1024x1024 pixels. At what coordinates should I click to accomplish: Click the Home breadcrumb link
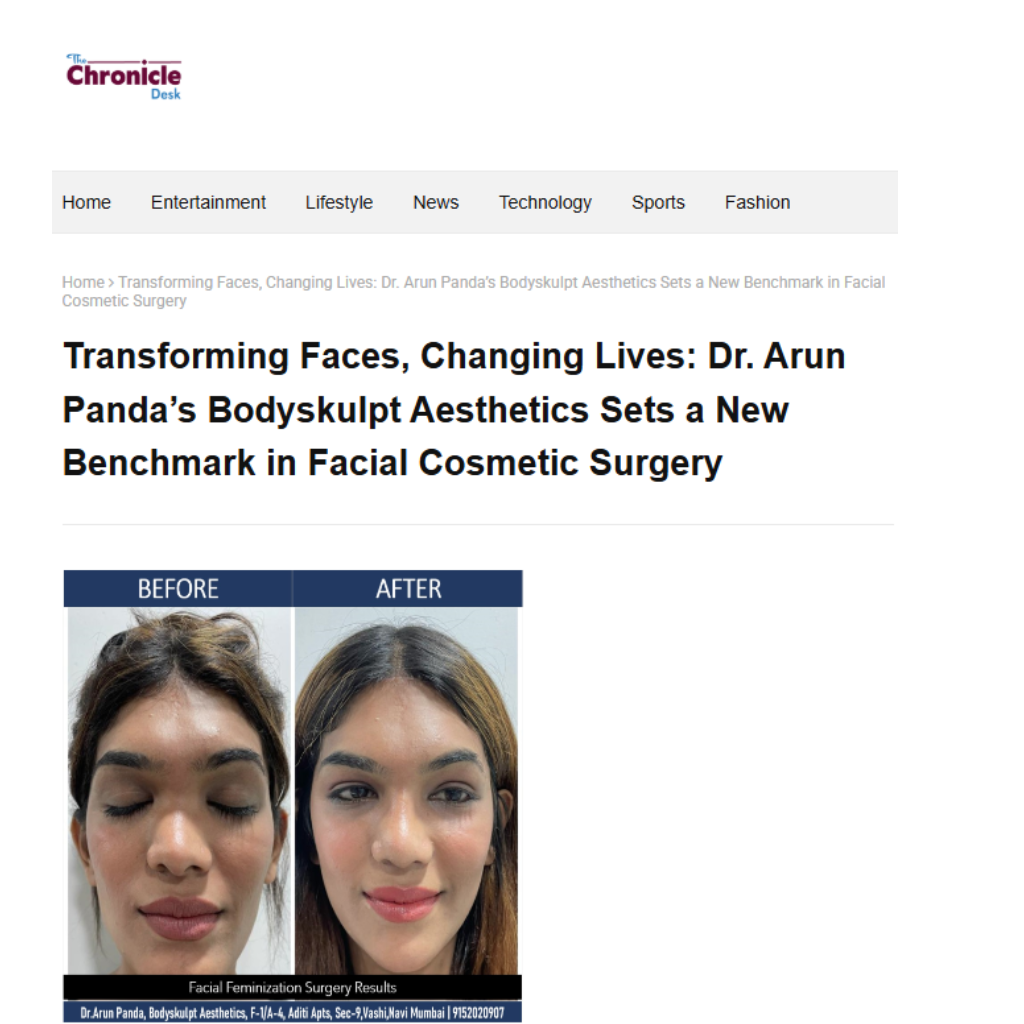83,282
